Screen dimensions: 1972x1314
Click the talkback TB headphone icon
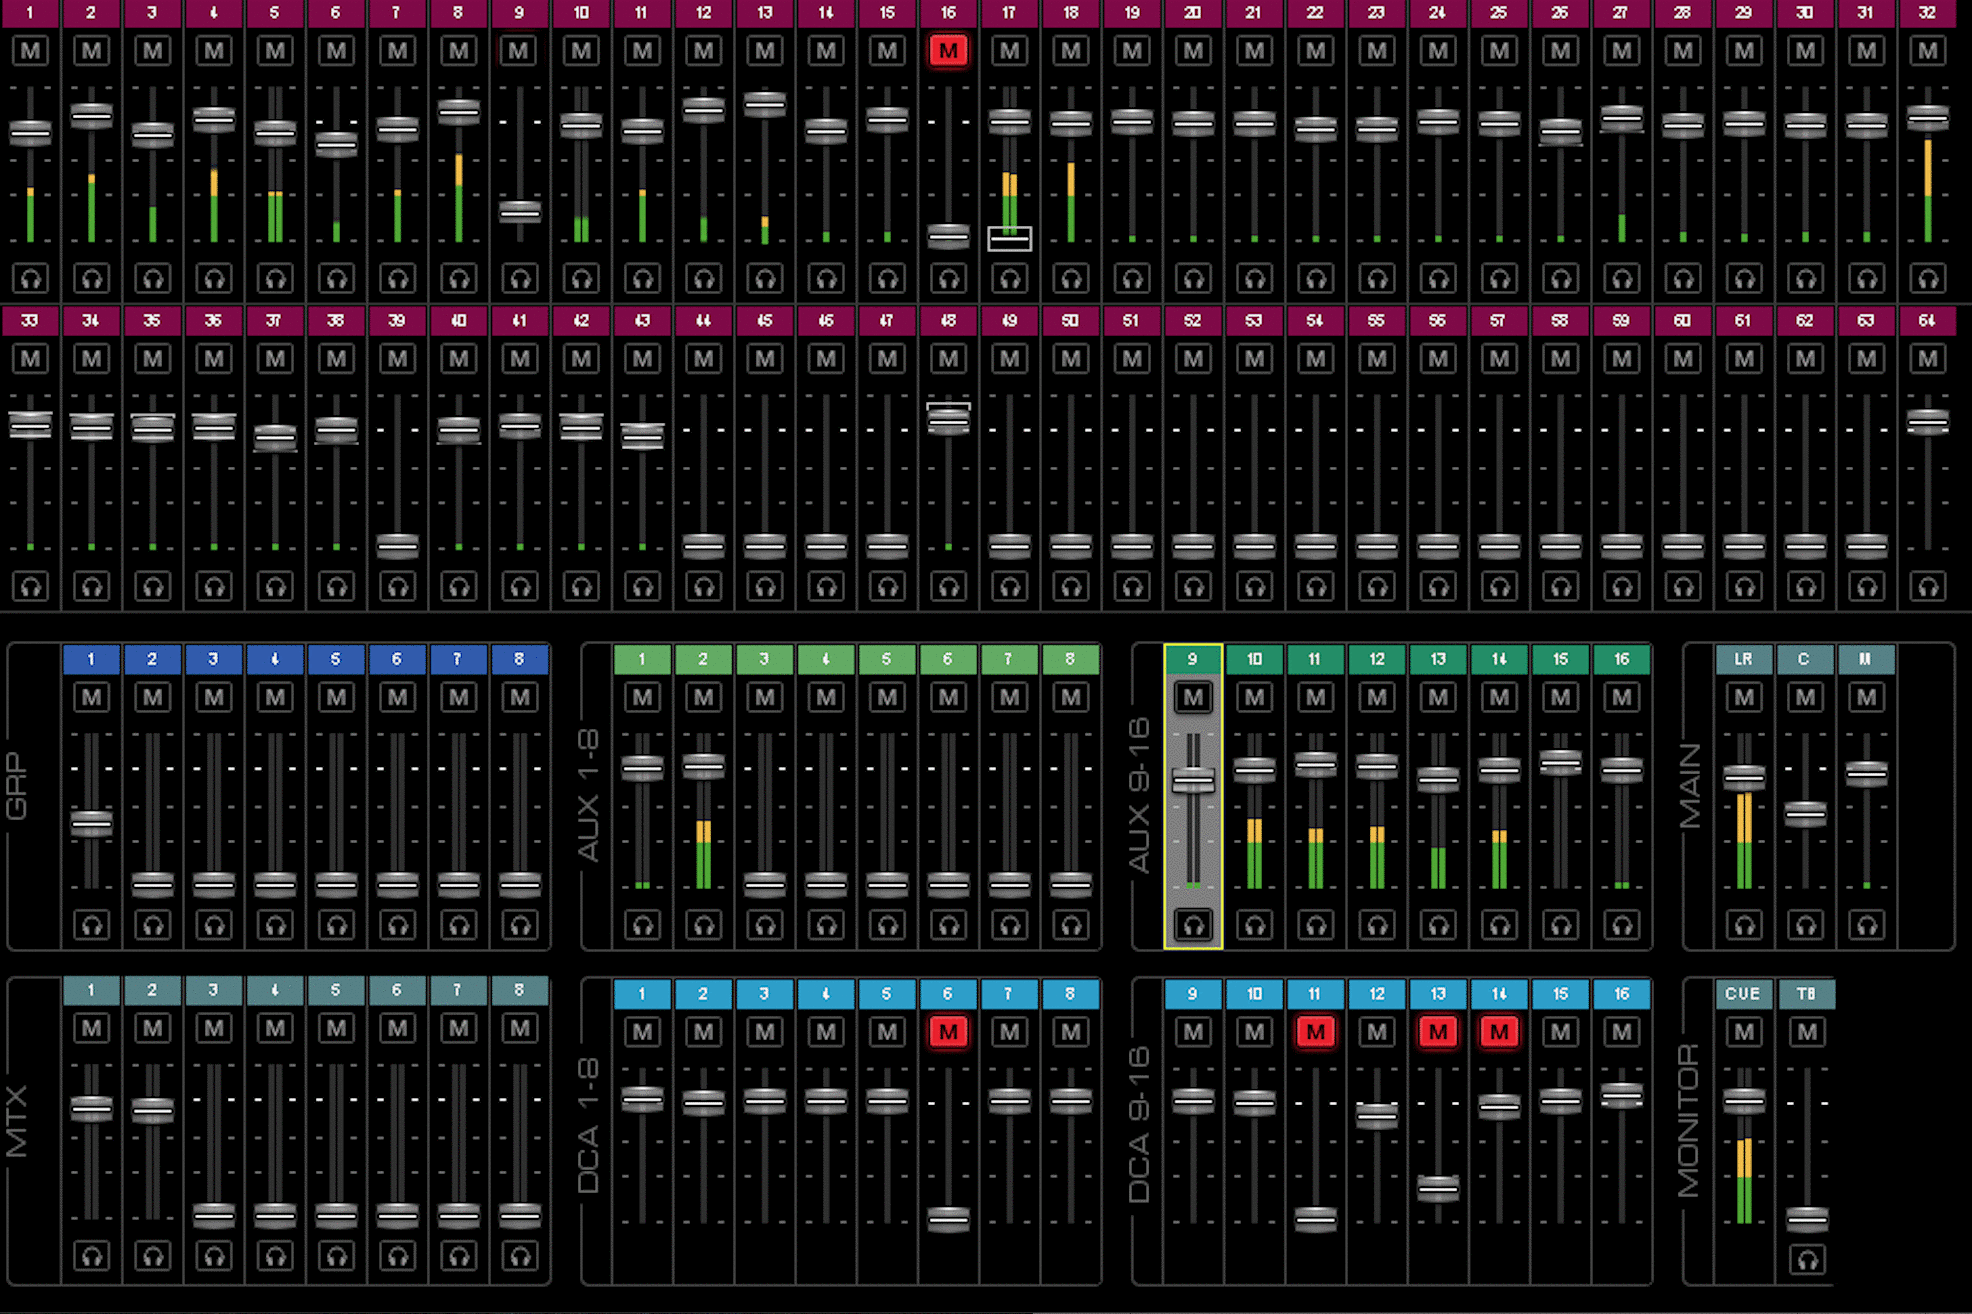(1806, 1259)
